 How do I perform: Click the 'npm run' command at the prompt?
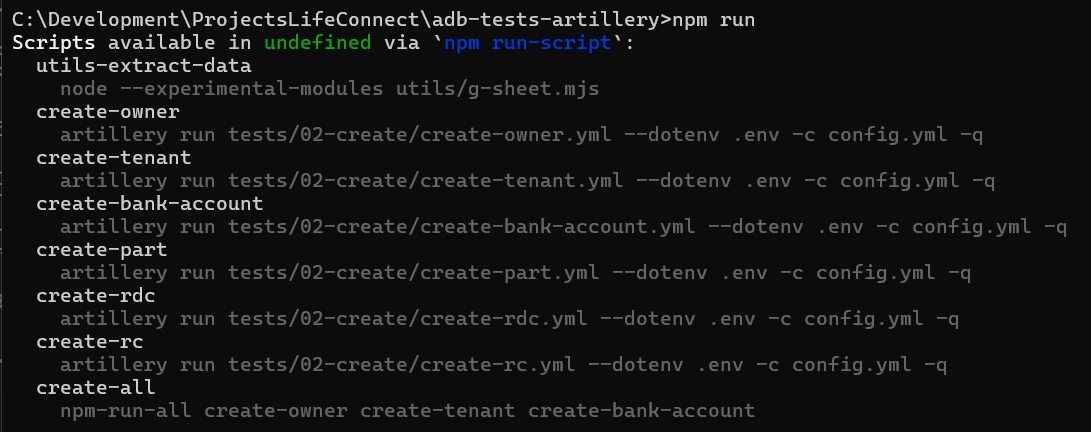click(712, 20)
